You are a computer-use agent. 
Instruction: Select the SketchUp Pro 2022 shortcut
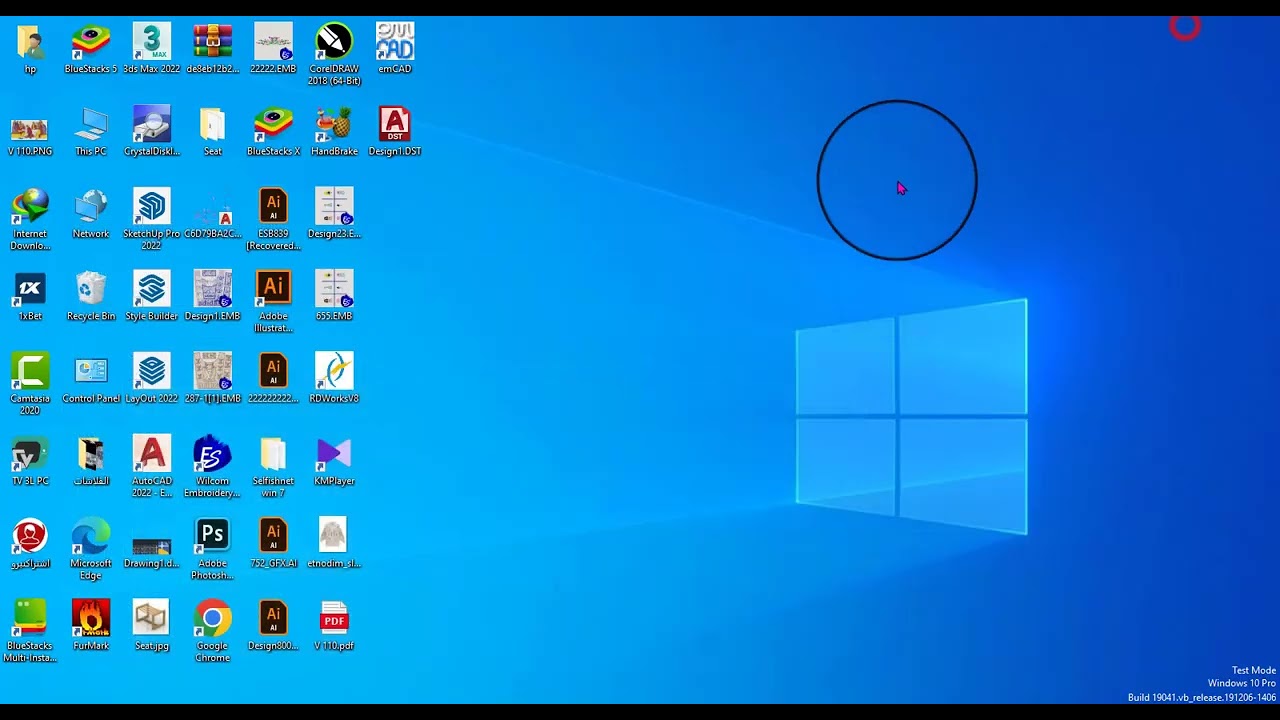[152, 206]
